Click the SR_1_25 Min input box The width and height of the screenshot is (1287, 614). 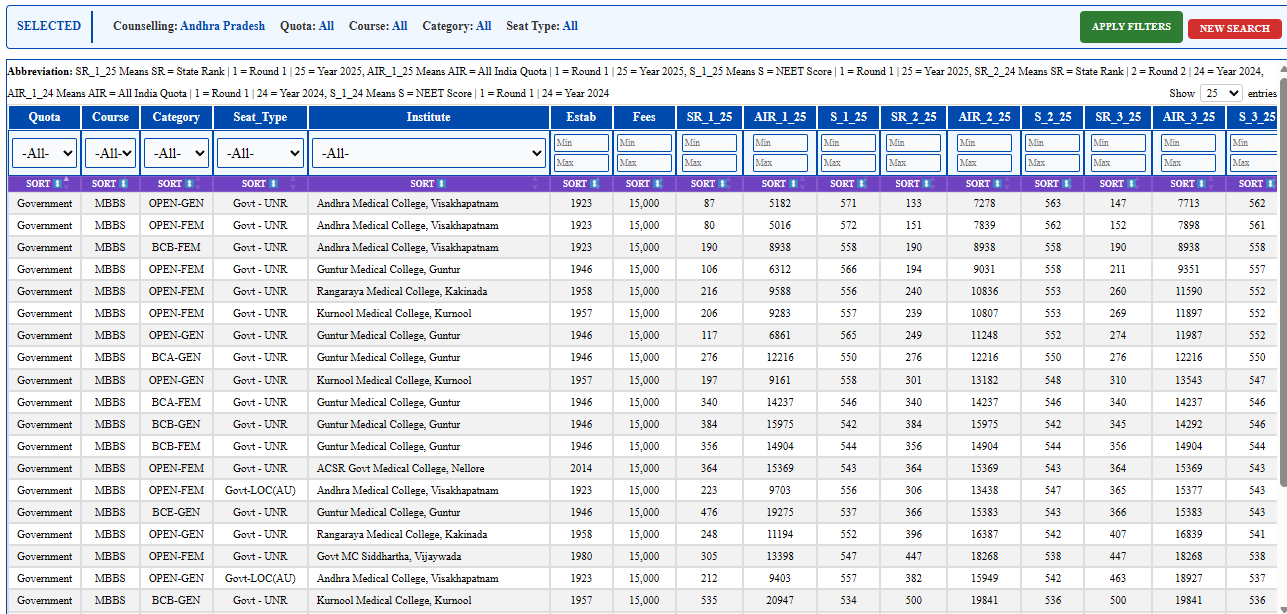pyautogui.click(x=709, y=143)
